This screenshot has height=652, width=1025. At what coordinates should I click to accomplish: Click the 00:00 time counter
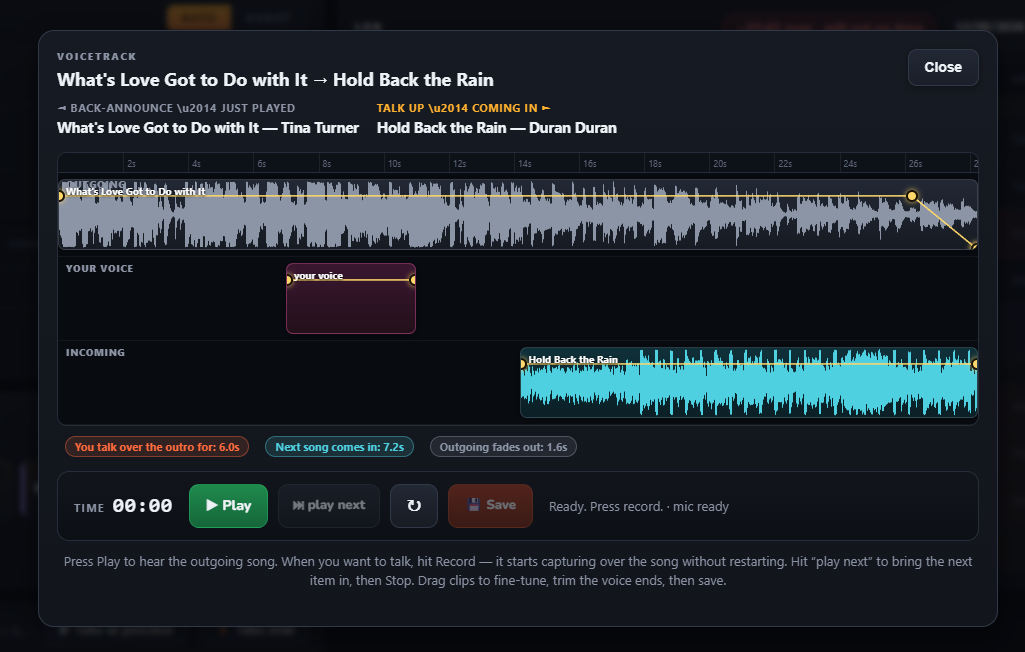pos(142,506)
